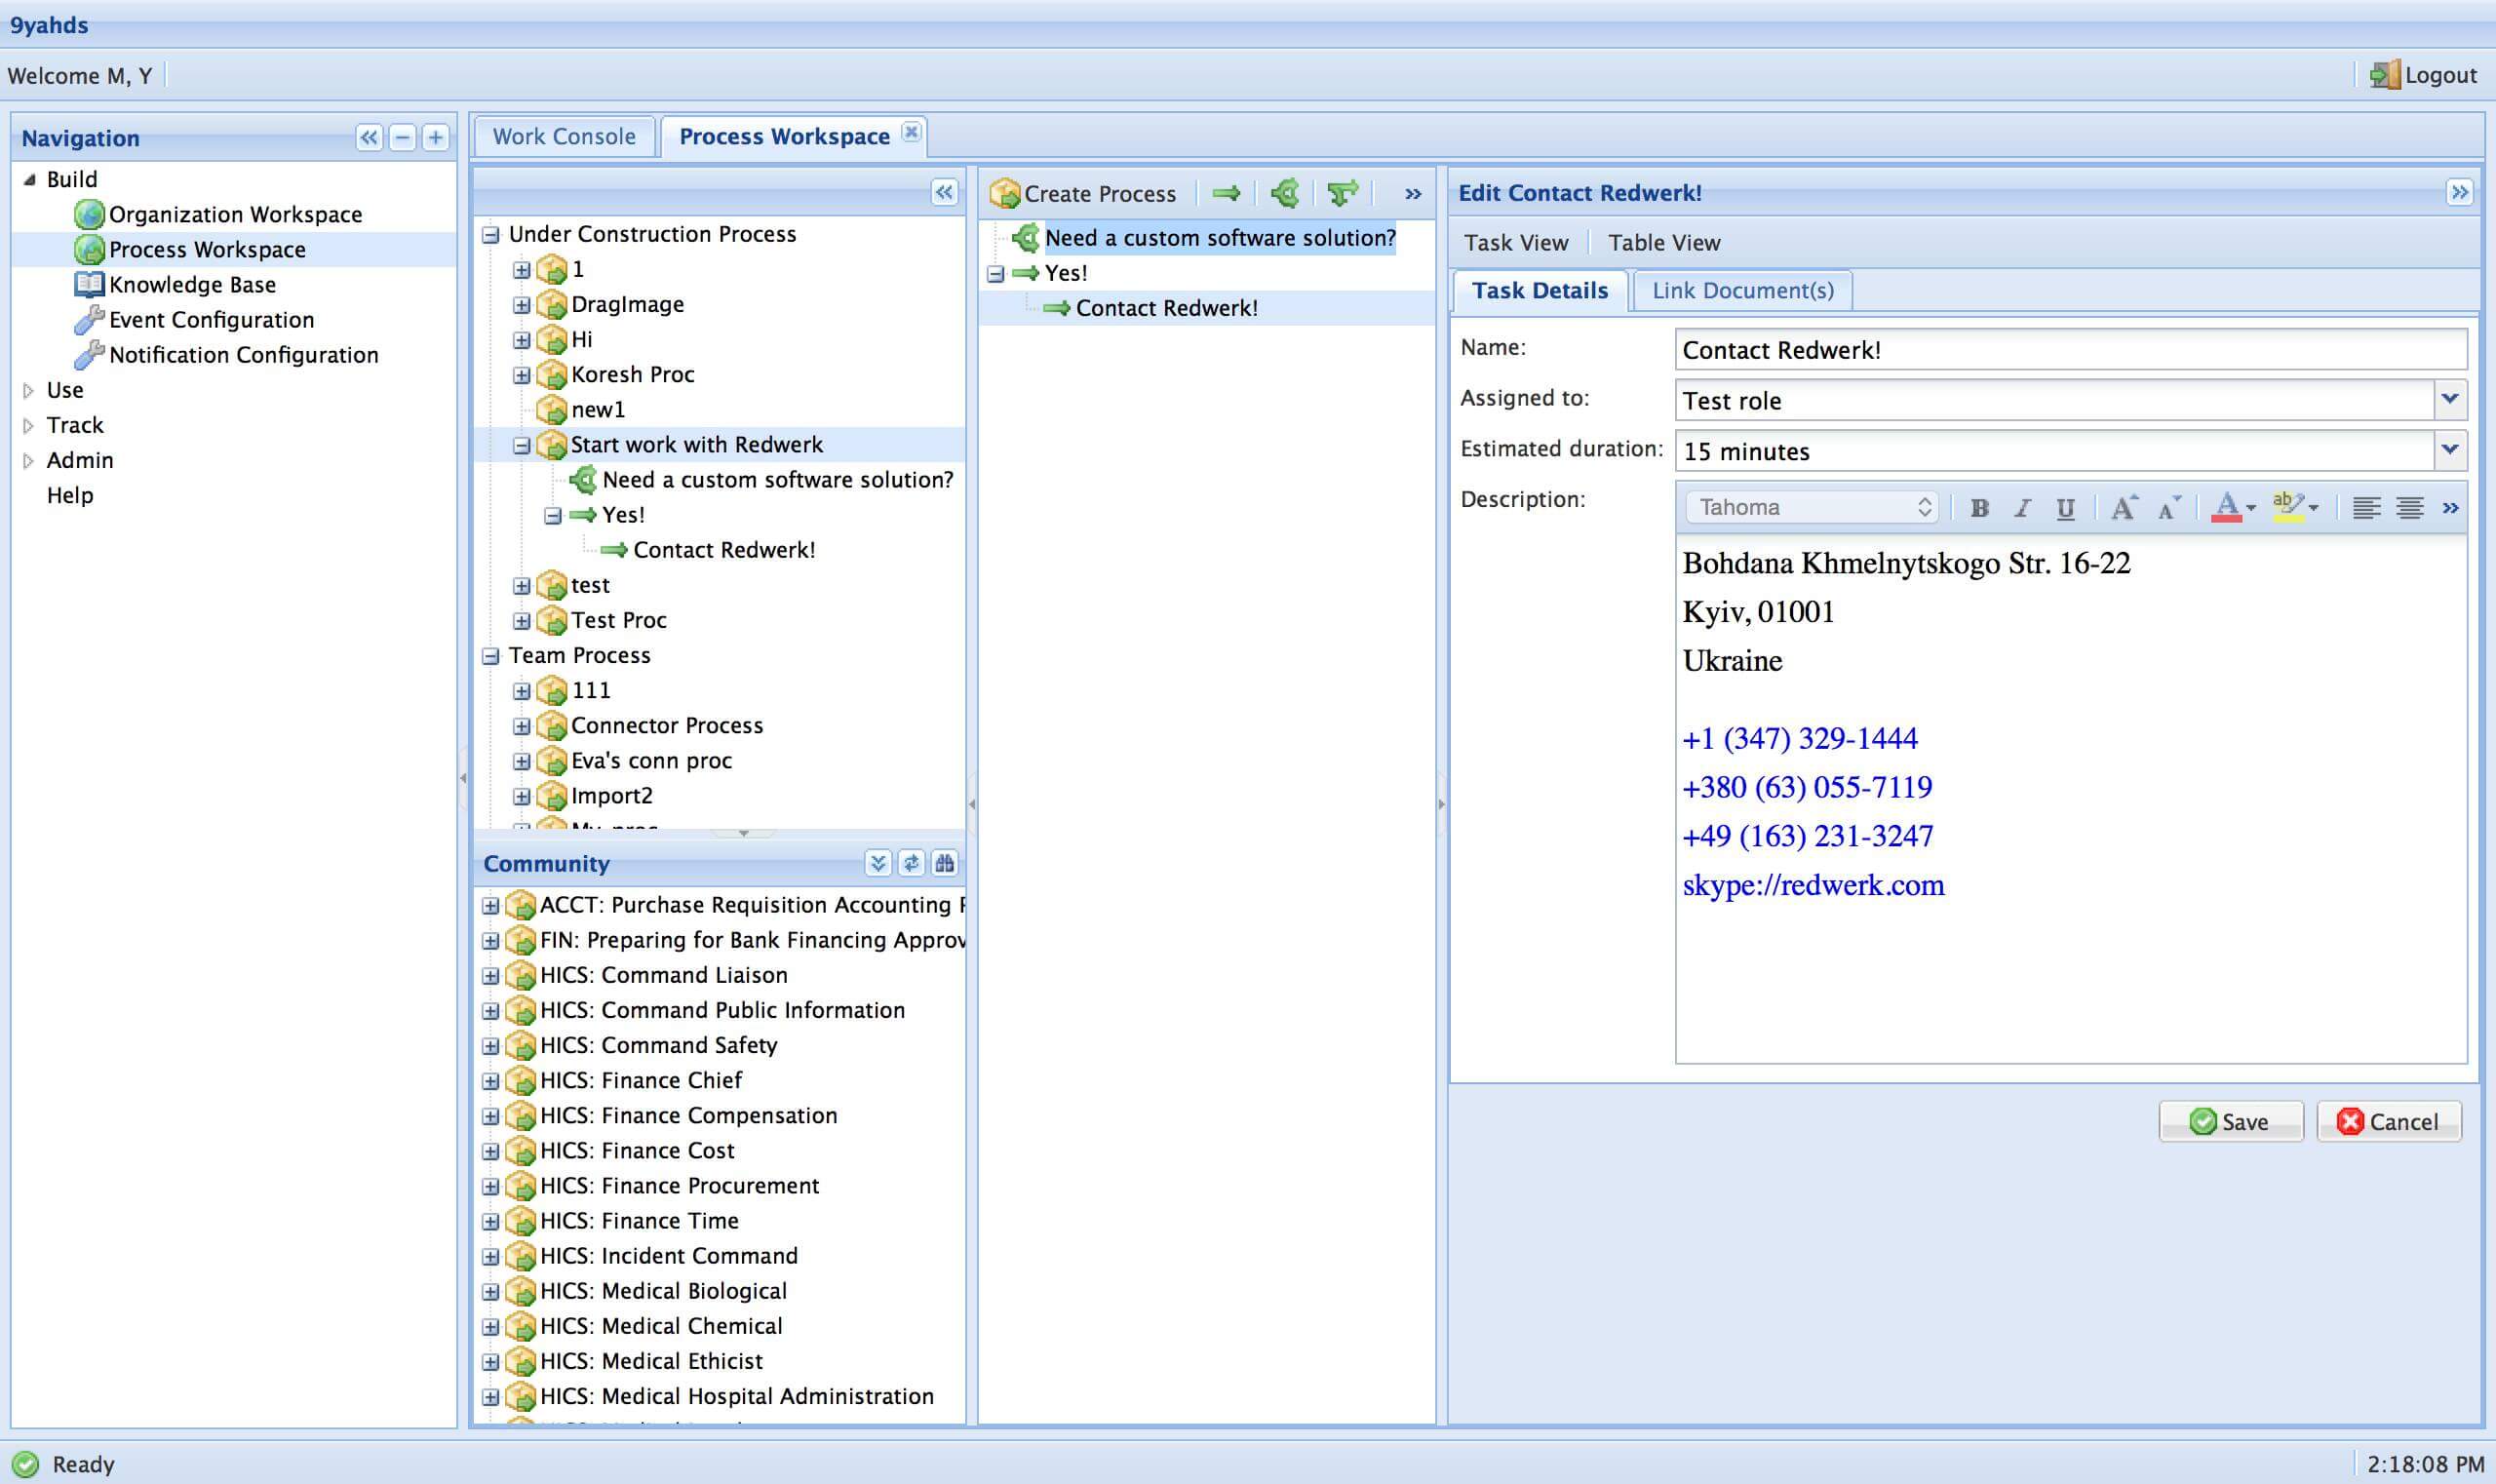Click the skype://redwerk.com link
Viewport: 2496px width, 1484px height.
(1813, 884)
